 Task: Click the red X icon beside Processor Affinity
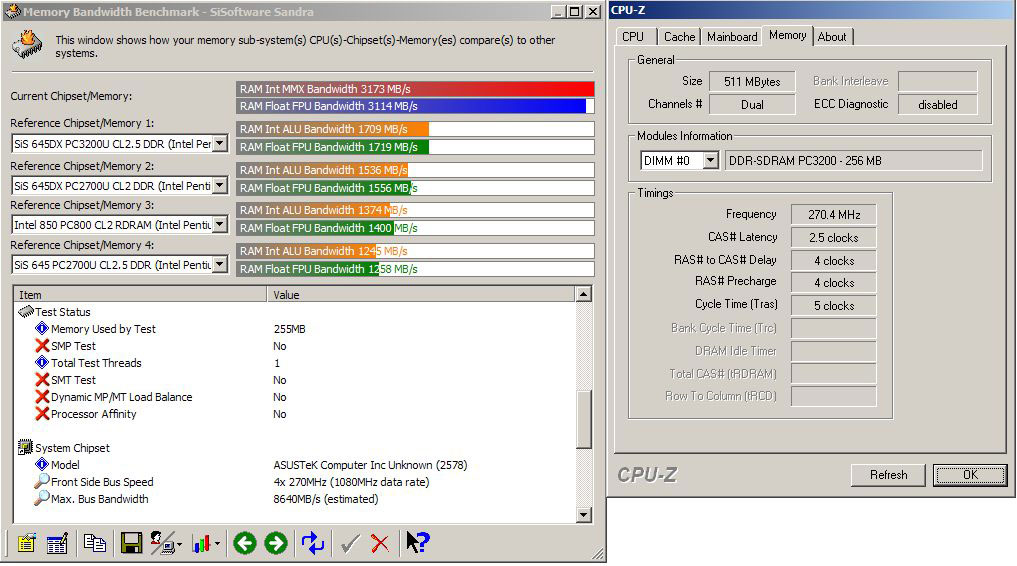pyautogui.click(x=42, y=413)
